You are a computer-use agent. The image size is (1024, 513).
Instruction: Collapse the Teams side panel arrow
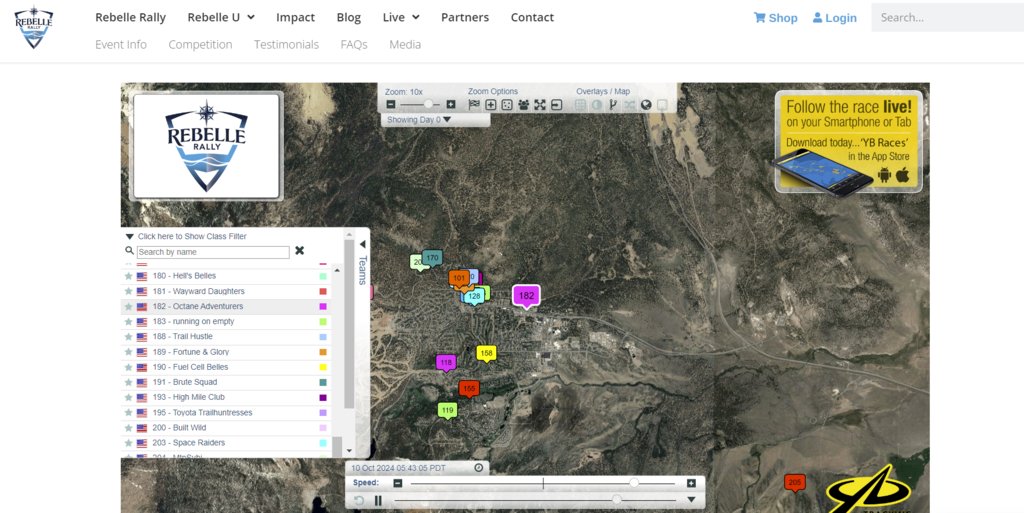point(362,244)
